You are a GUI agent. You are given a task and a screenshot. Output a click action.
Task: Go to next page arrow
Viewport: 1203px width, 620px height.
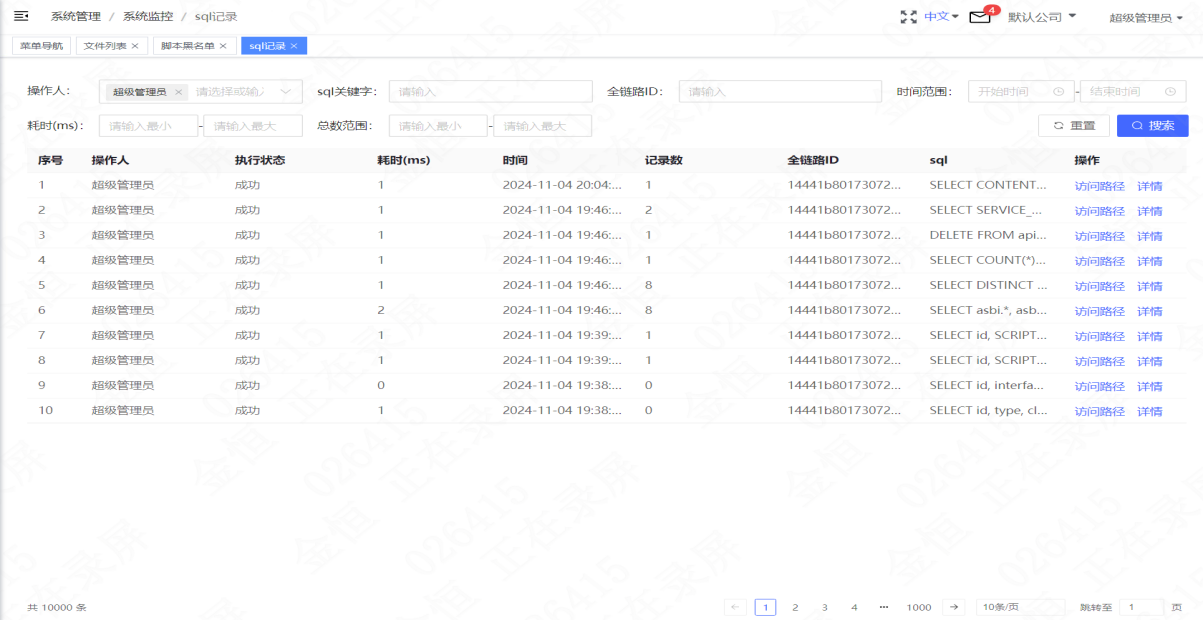955,607
